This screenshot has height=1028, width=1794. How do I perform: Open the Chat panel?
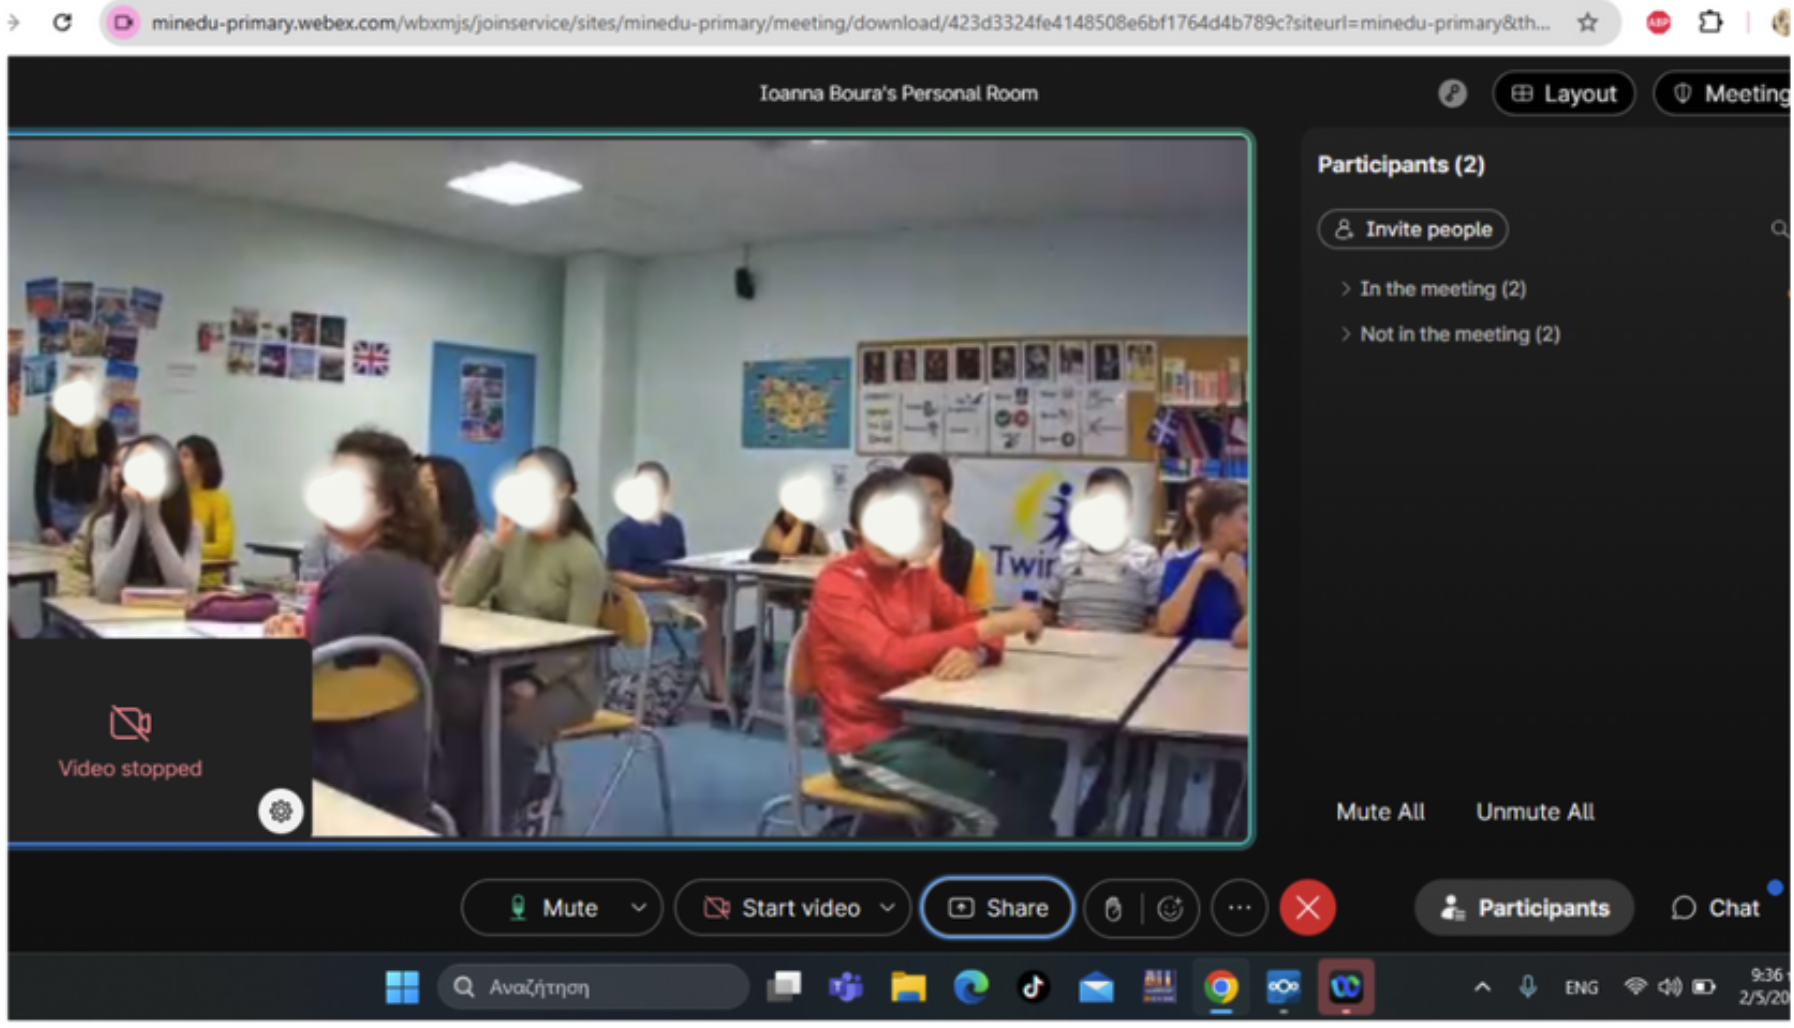coord(1715,908)
